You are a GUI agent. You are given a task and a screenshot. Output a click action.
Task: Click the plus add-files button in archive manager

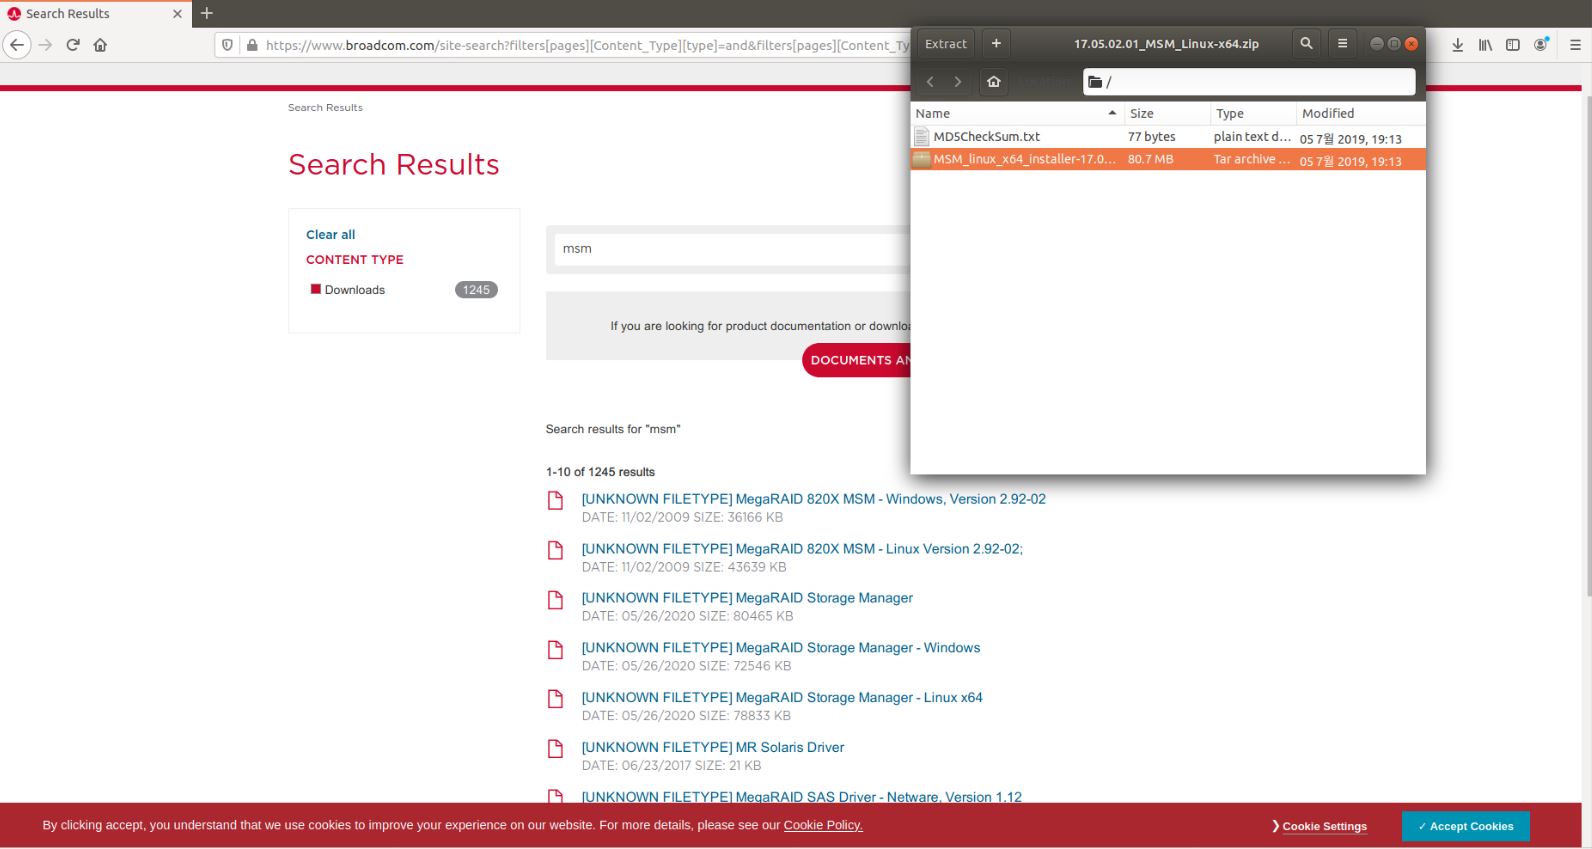point(996,44)
